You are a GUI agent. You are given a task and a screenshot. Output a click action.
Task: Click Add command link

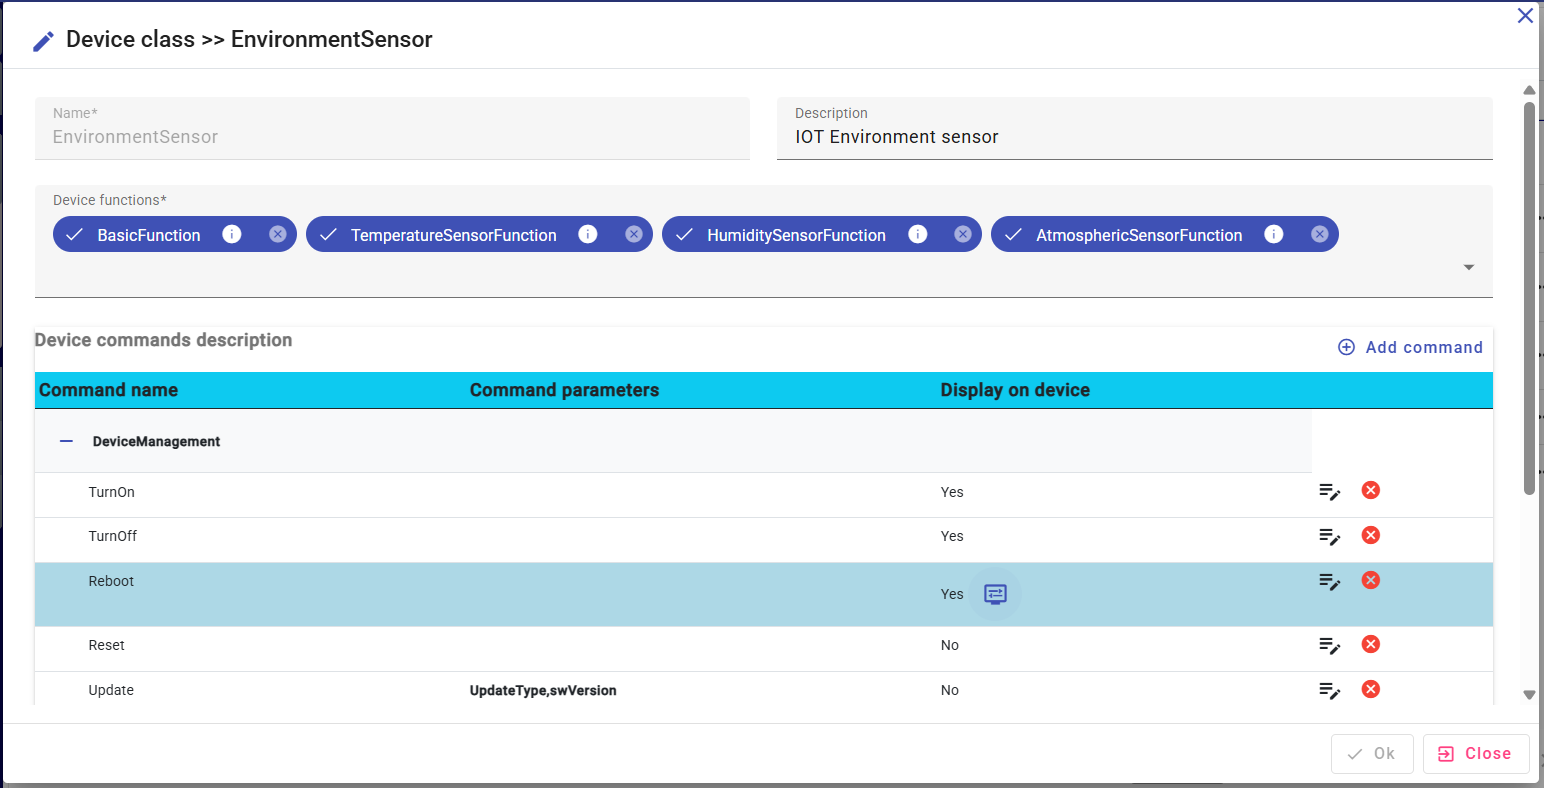point(1410,347)
